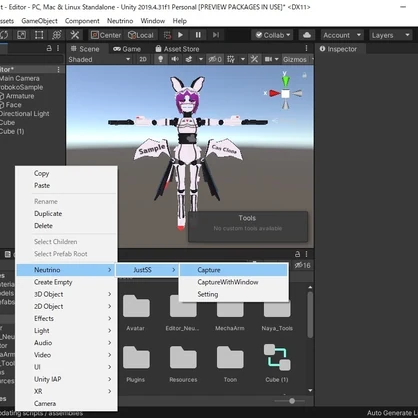Click the scene view panel options menu
Viewport: 418px width, 418px height.
coord(306,49)
